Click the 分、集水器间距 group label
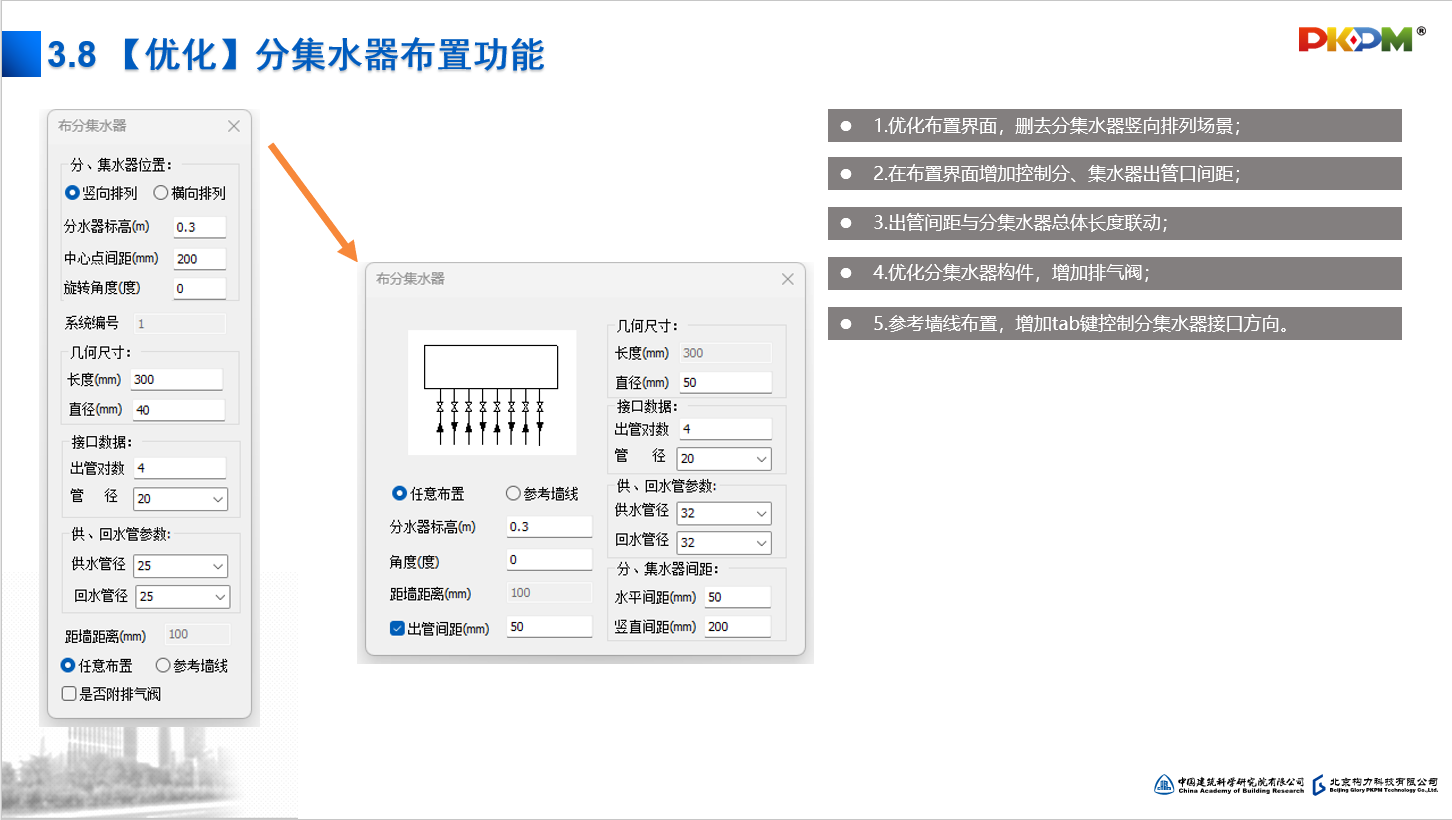 pos(668,569)
